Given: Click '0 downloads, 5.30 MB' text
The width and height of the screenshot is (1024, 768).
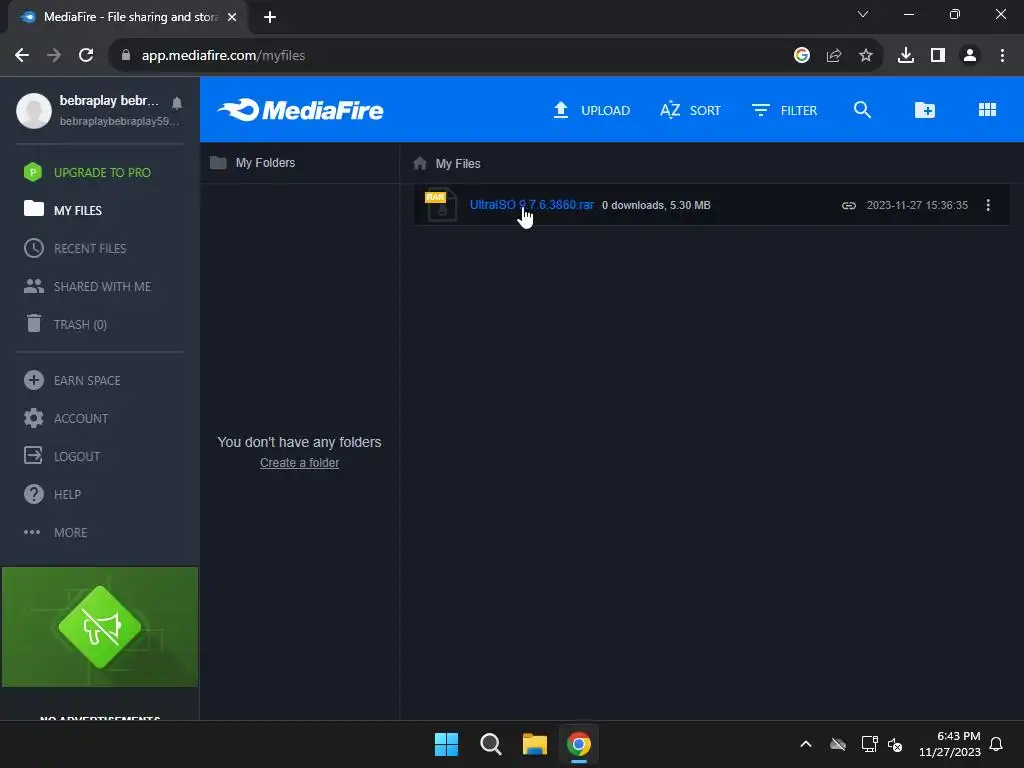Looking at the screenshot, I should 656,205.
